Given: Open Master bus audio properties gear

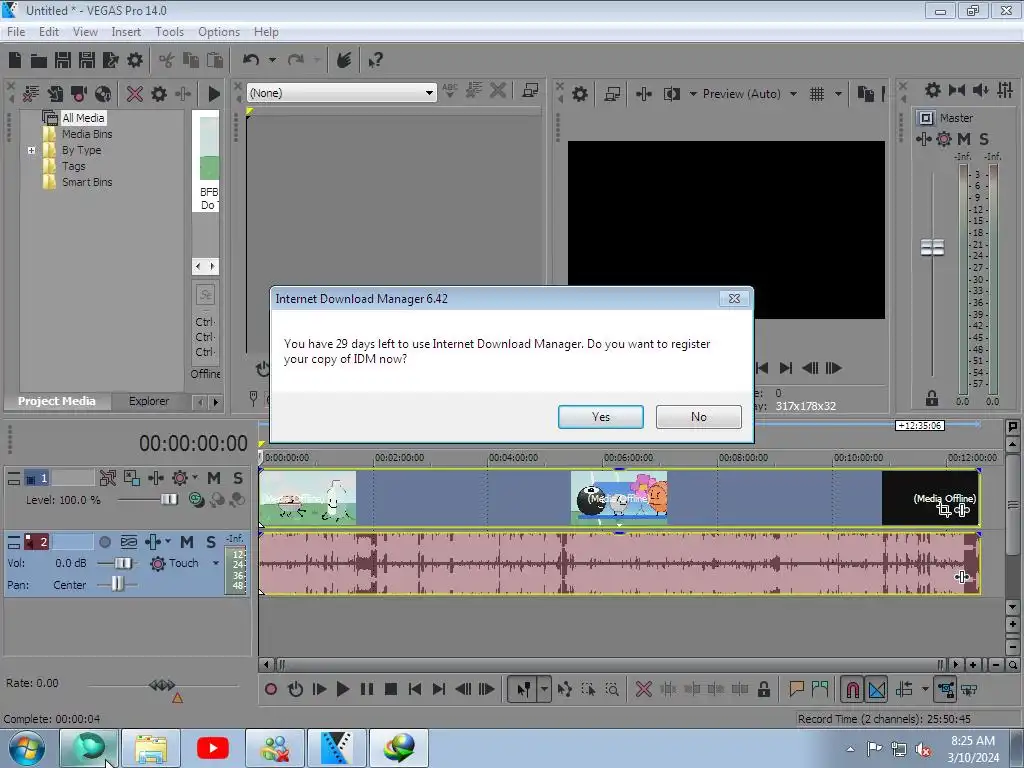Looking at the screenshot, I should (933, 90).
